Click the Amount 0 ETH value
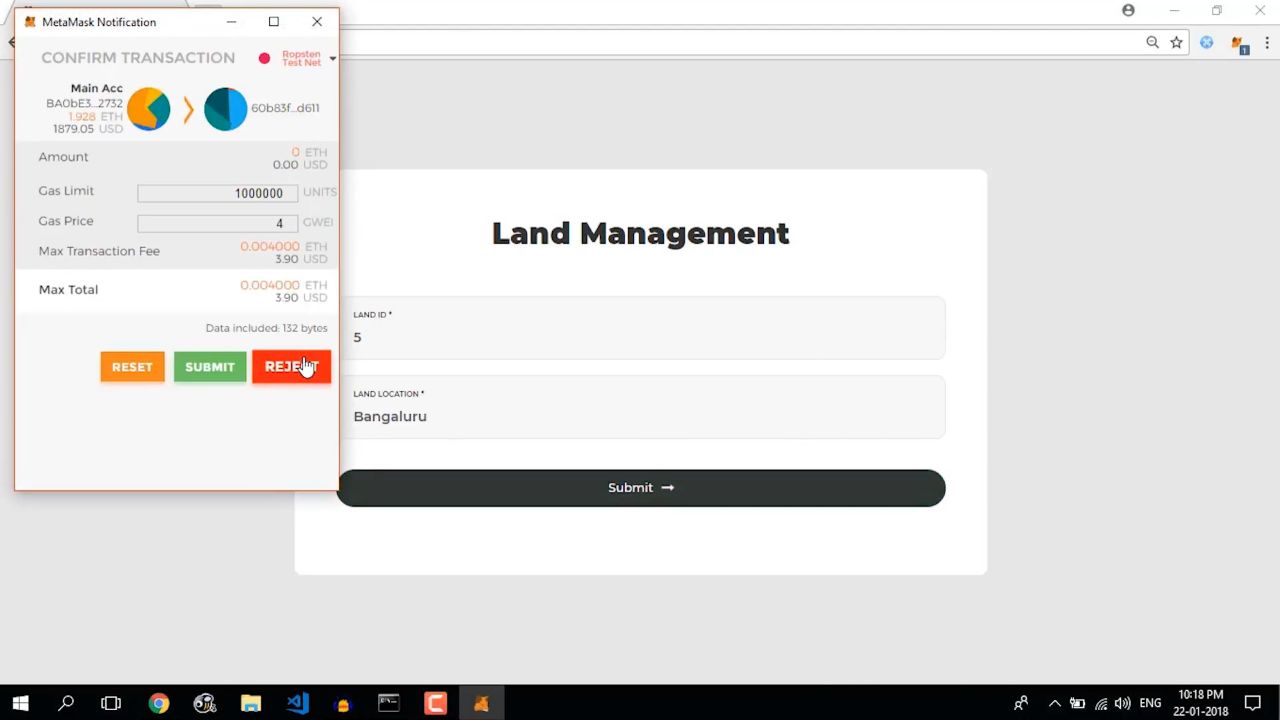The image size is (1280, 720). coord(309,152)
